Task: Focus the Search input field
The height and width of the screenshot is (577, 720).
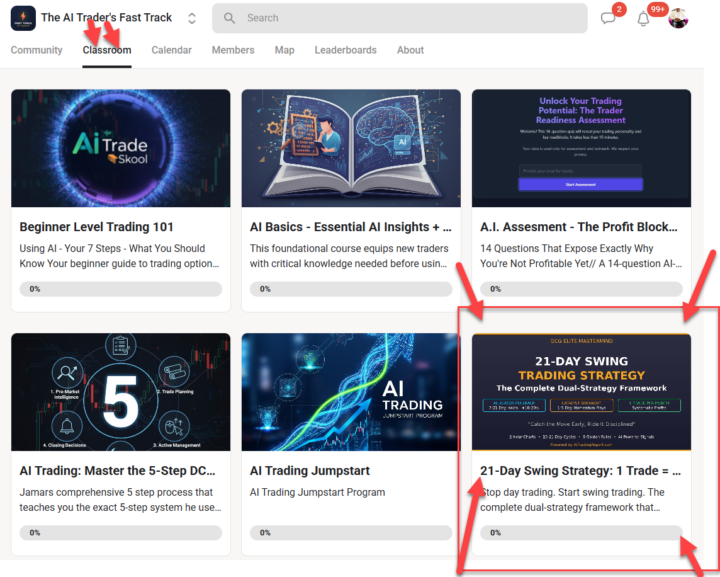Action: 399,18
